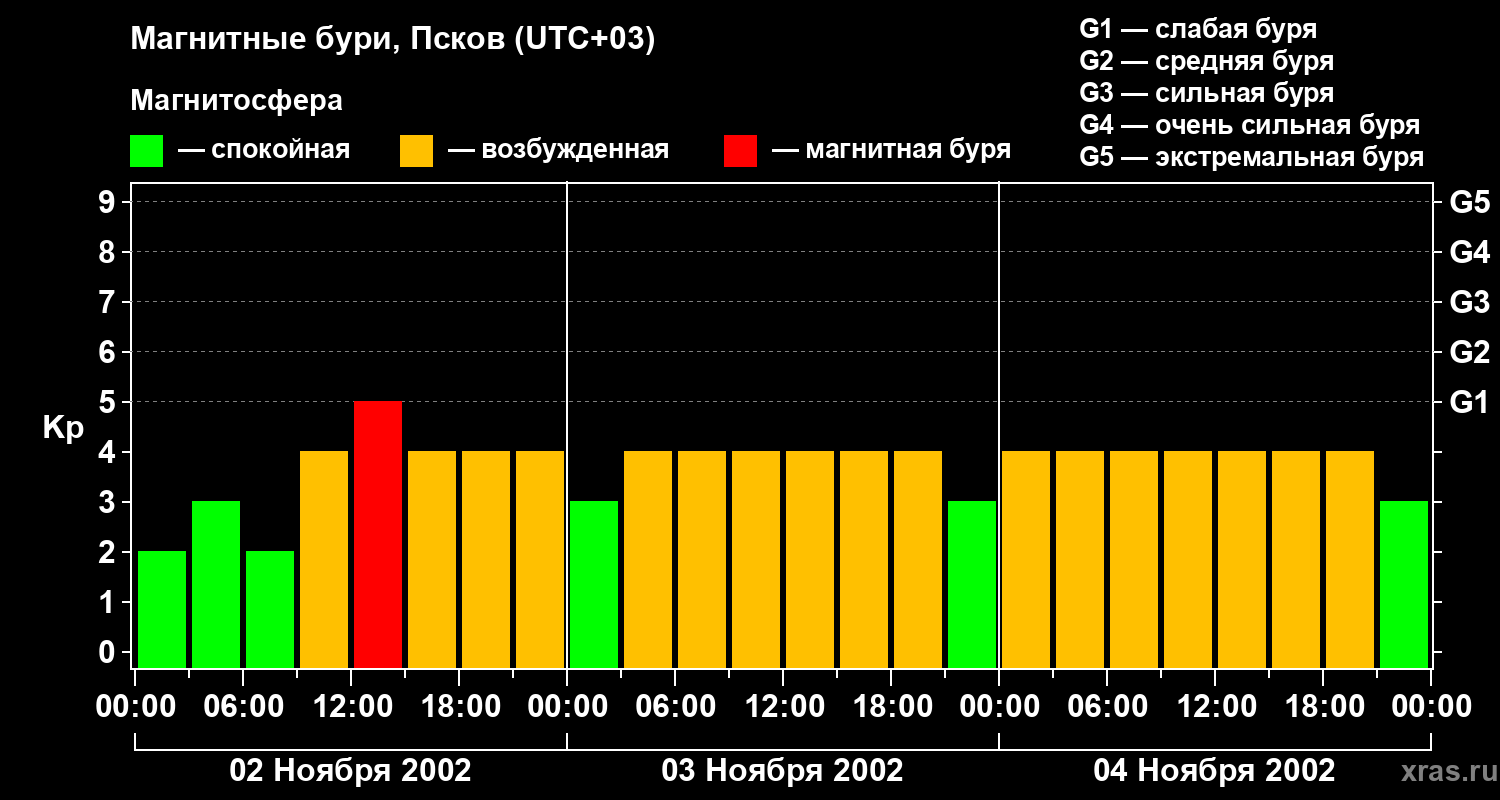Click the '03 Ноября 2002' date label
Image resolution: width=1500 pixels, height=800 pixels.
coord(783,770)
